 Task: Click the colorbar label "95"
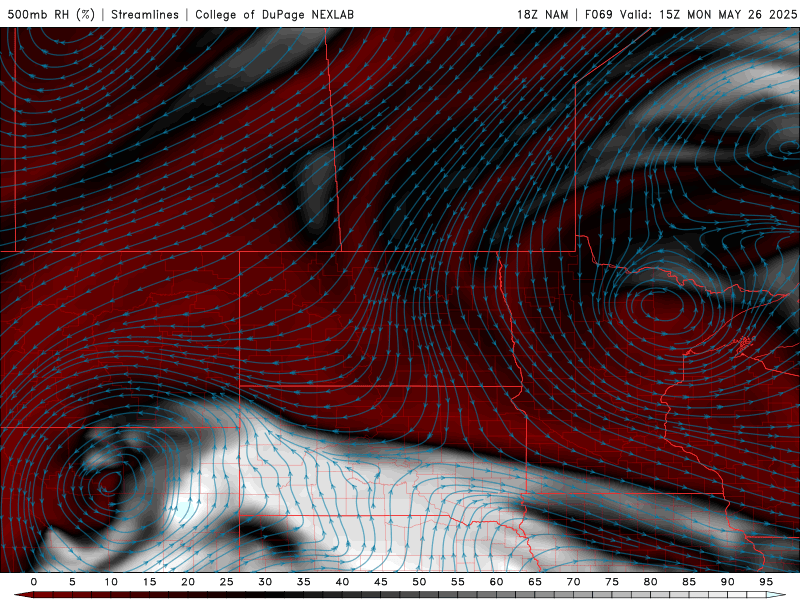pos(766,582)
